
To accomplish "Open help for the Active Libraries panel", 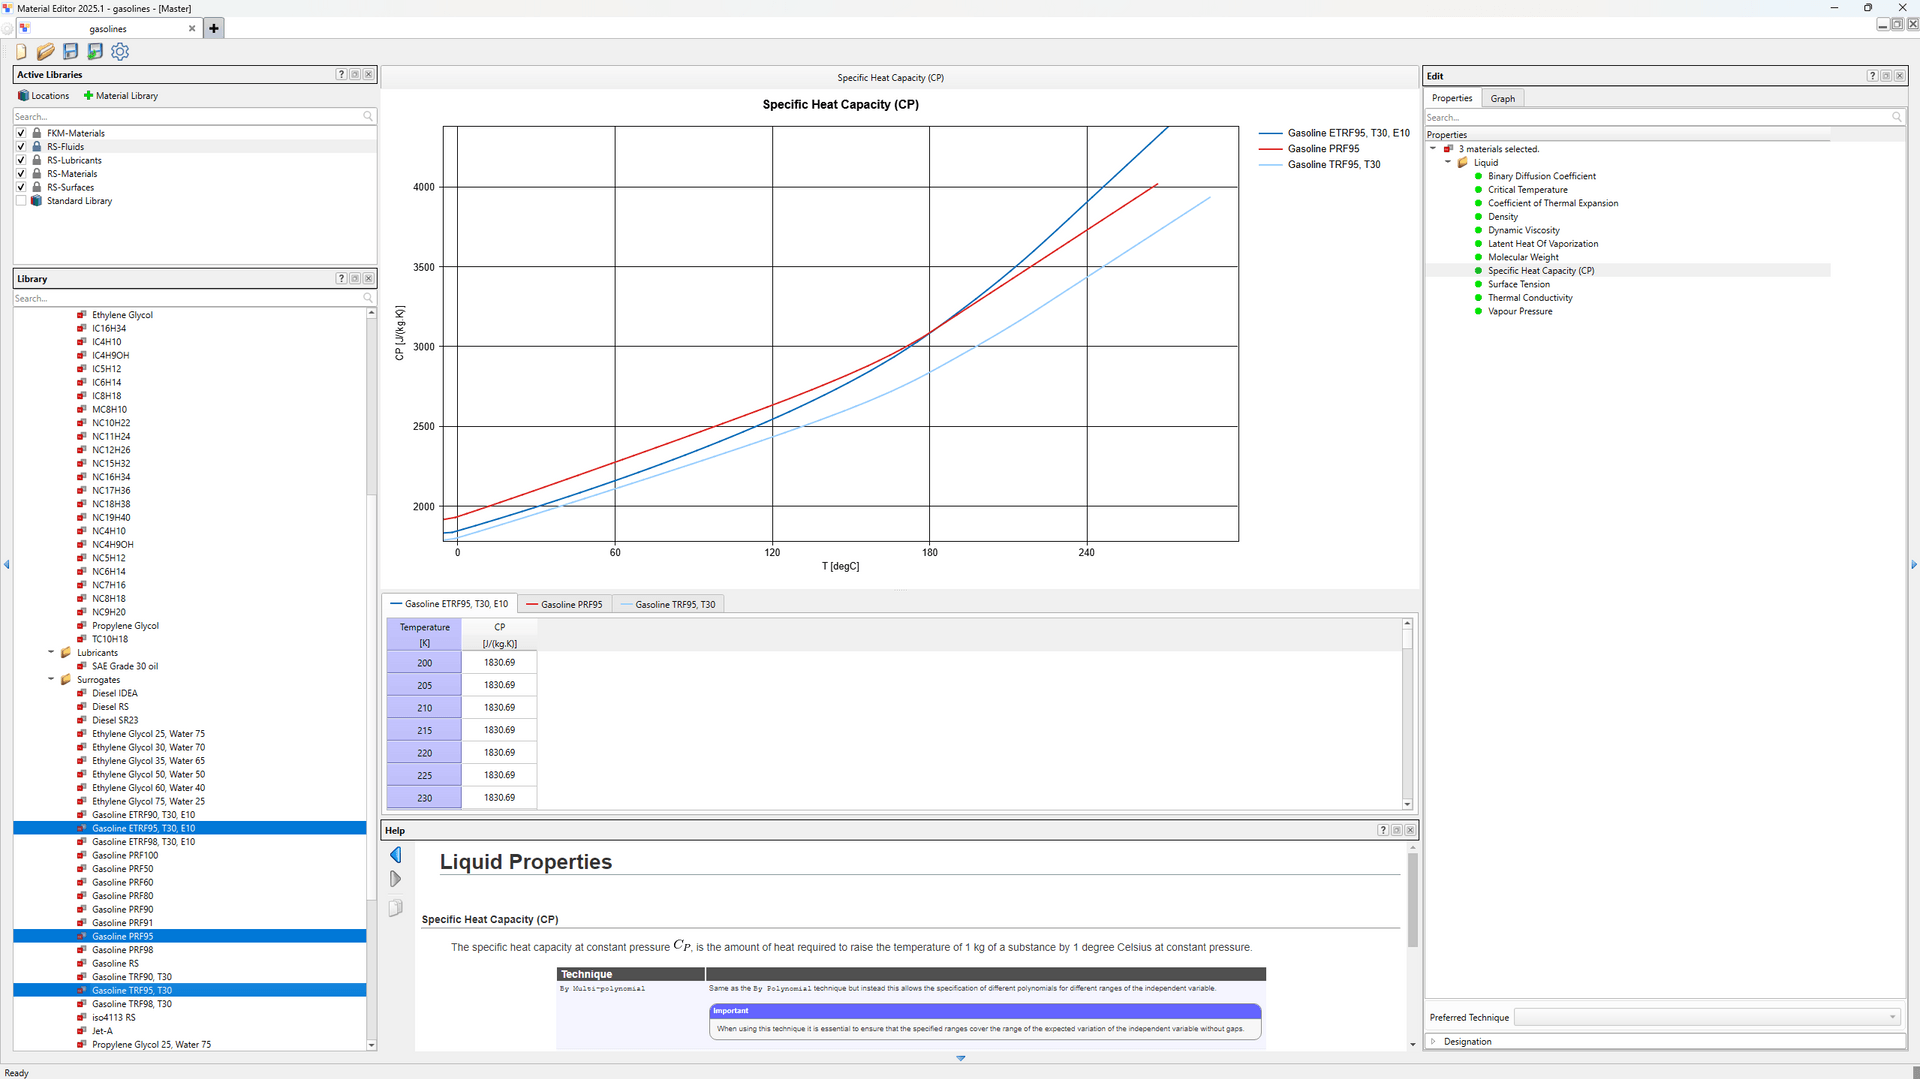I will (341, 74).
